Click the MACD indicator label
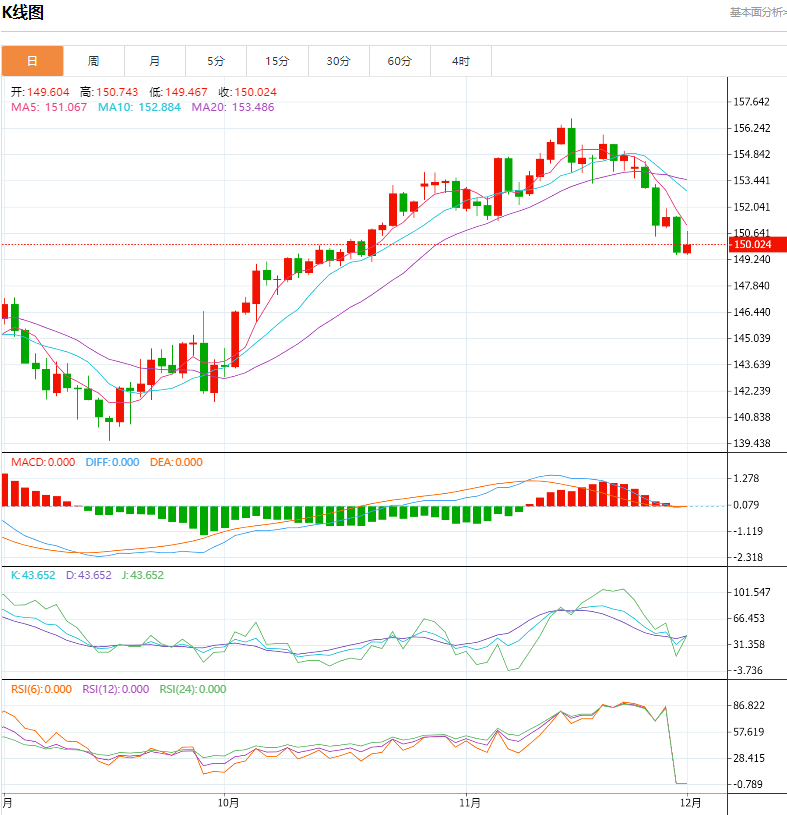Image resolution: width=787 pixels, height=815 pixels. click(43, 462)
